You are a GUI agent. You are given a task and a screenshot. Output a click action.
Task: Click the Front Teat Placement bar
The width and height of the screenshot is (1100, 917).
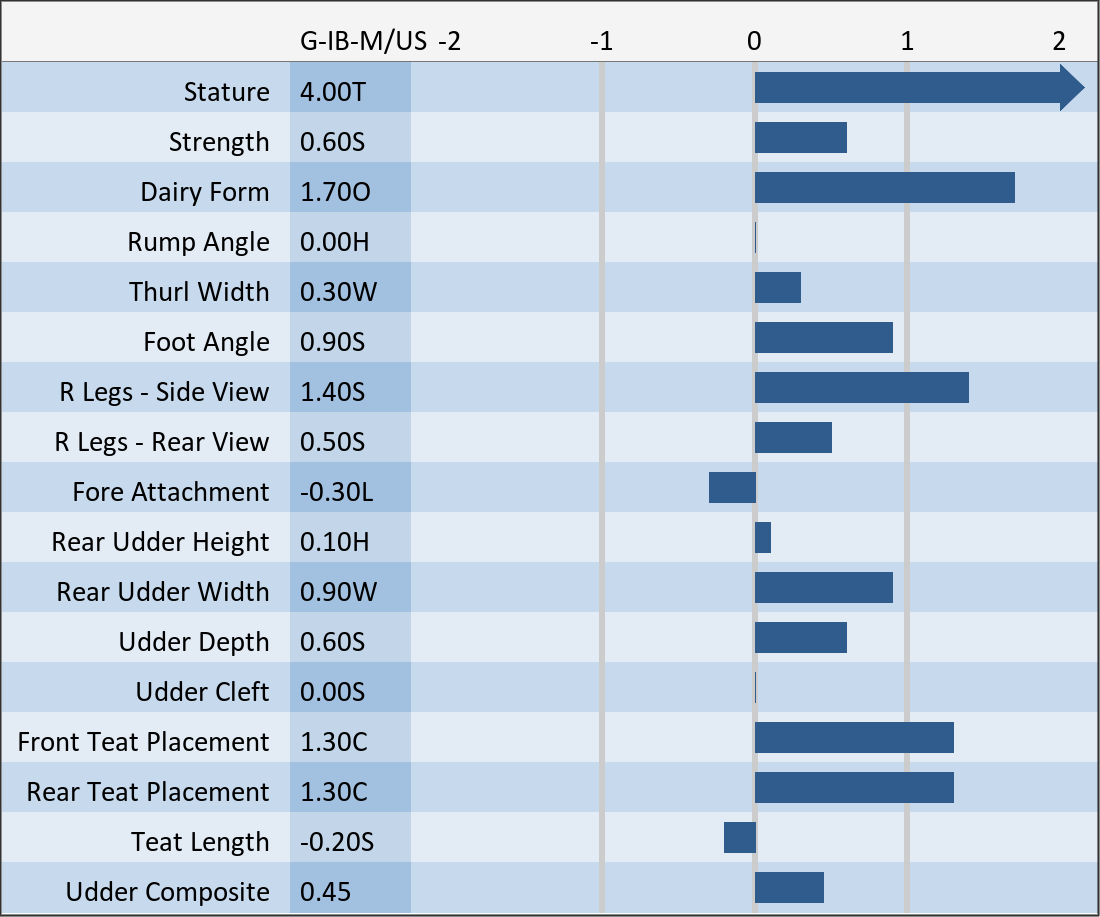click(854, 738)
